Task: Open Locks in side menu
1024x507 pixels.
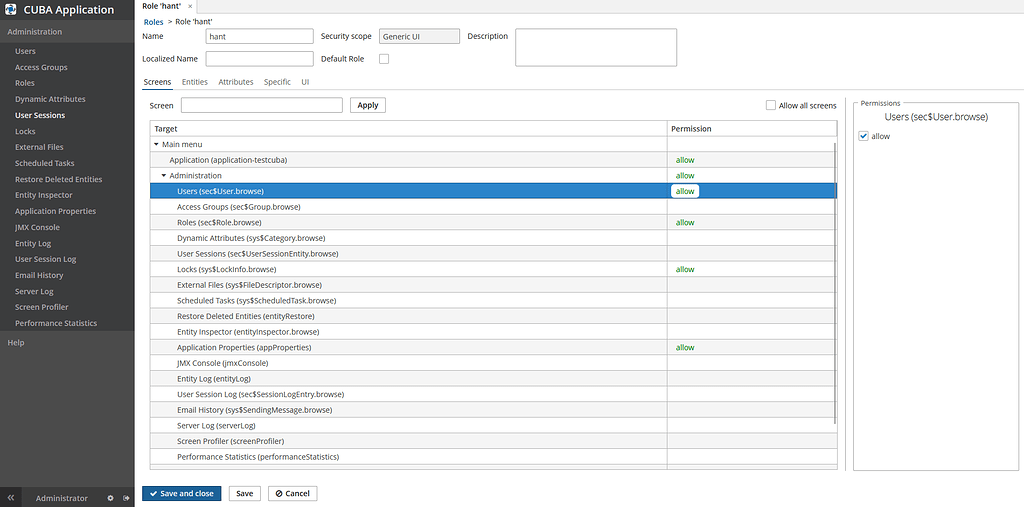Action: click(x=25, y=131)
